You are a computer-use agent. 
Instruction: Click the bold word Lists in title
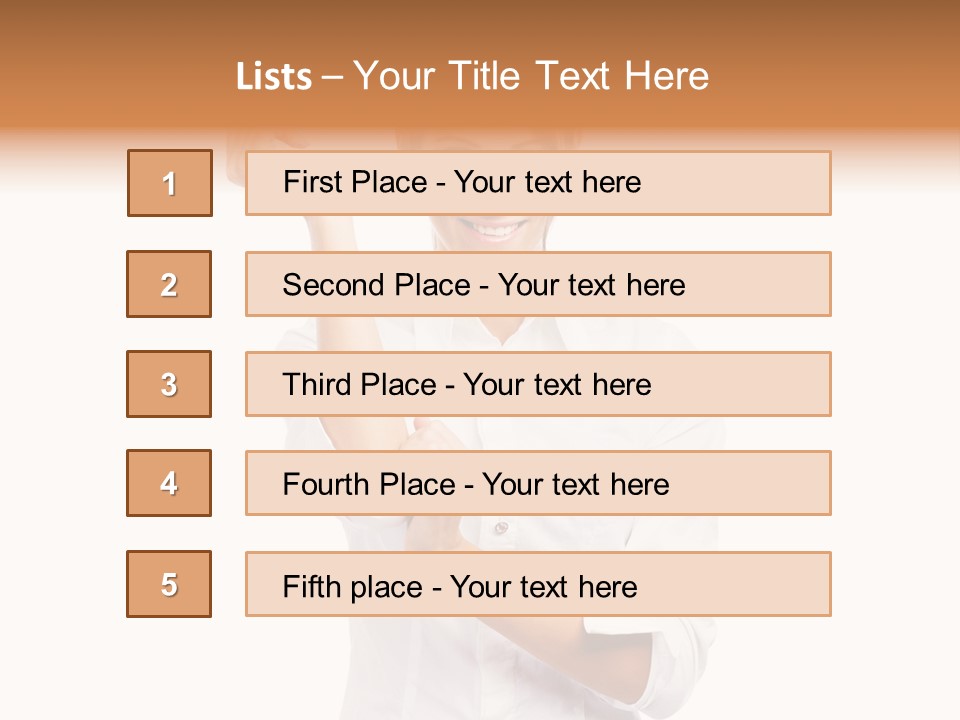click(x=274, y=77)
